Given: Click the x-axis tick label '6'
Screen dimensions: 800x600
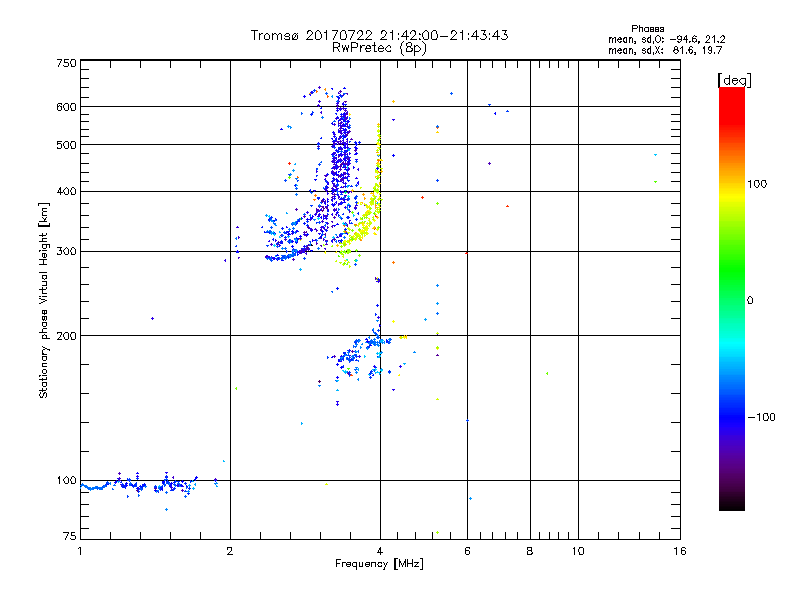Looking at the screenshot, I should [x=467, y=551].
